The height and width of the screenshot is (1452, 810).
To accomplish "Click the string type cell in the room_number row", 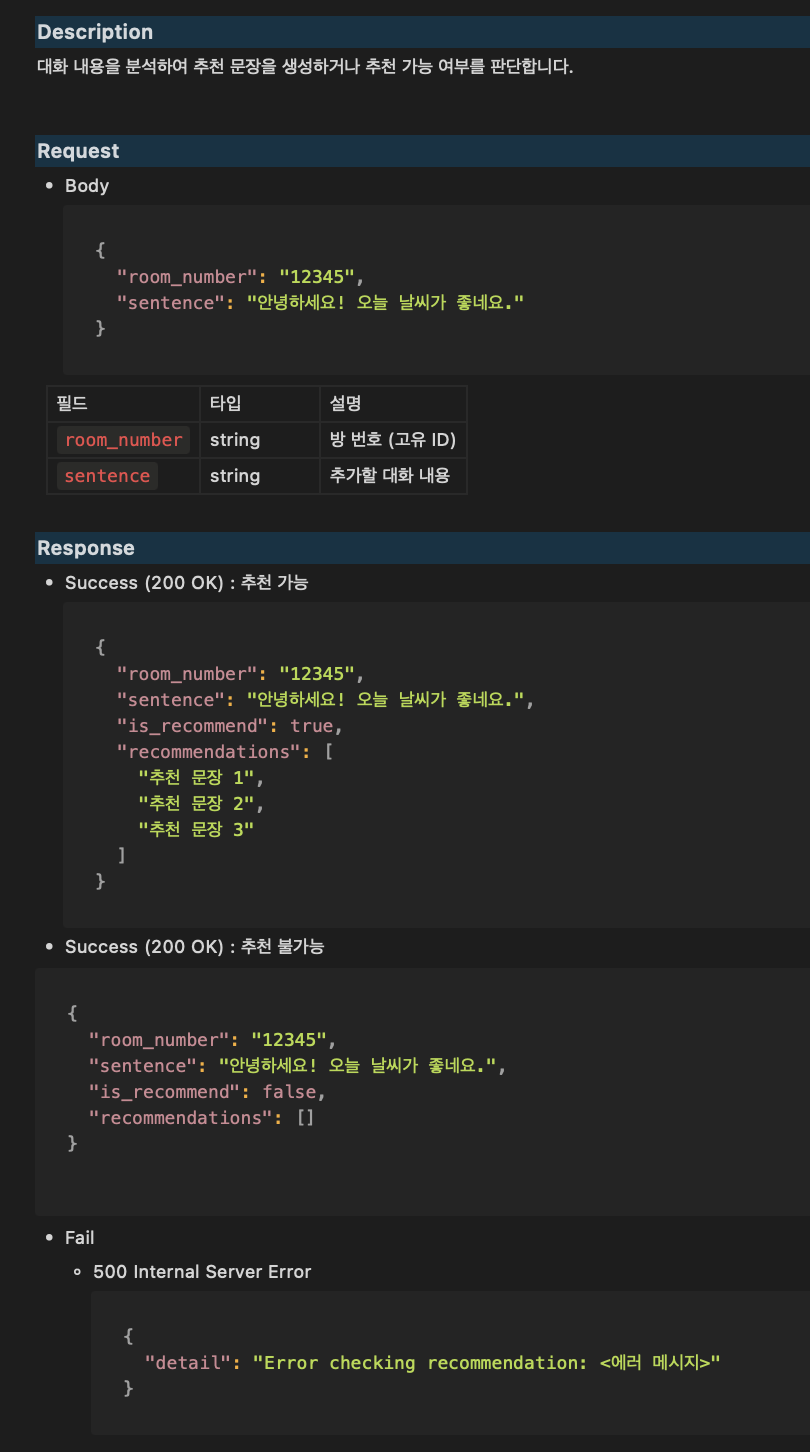I will (260, 440).
